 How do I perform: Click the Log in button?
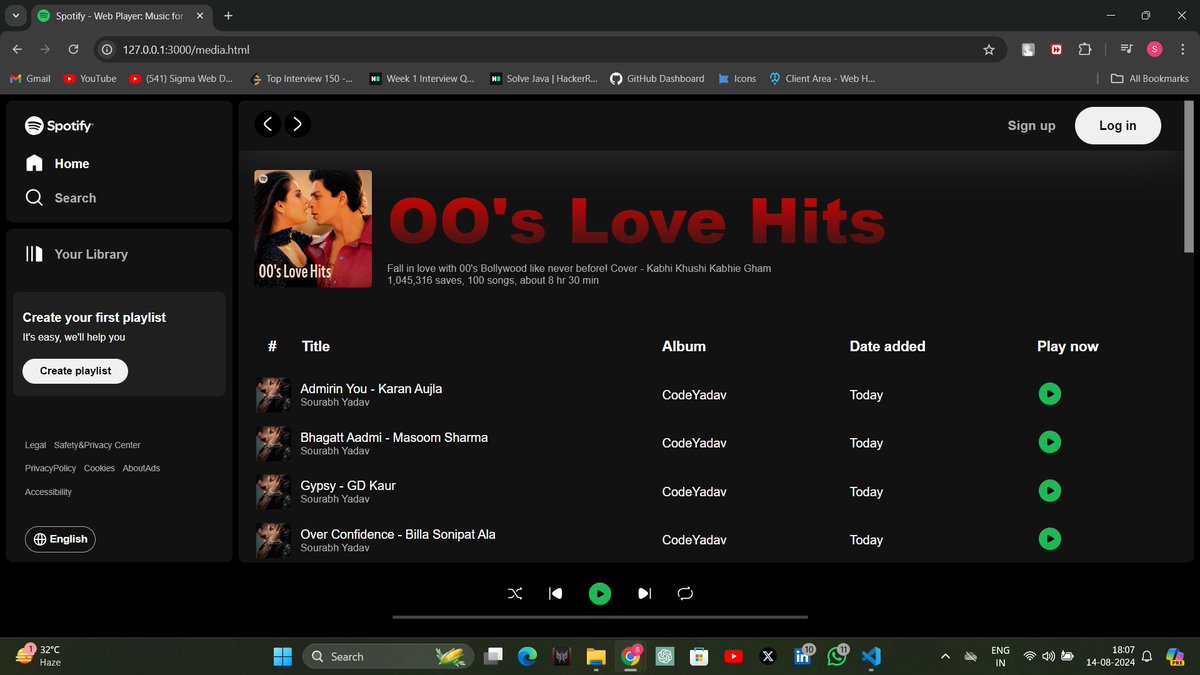coord(1118,126)
